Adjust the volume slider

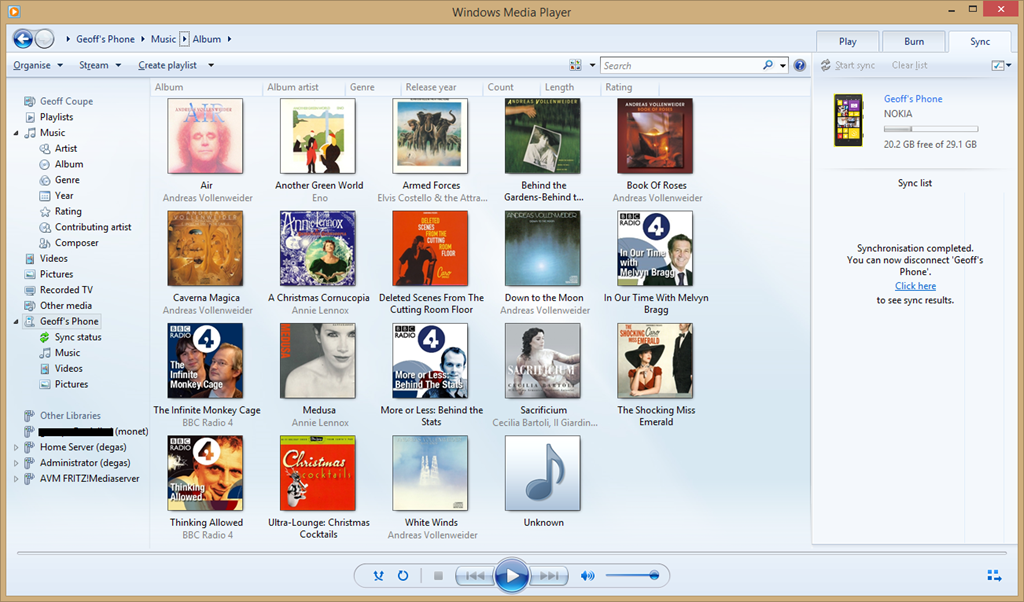632,576
